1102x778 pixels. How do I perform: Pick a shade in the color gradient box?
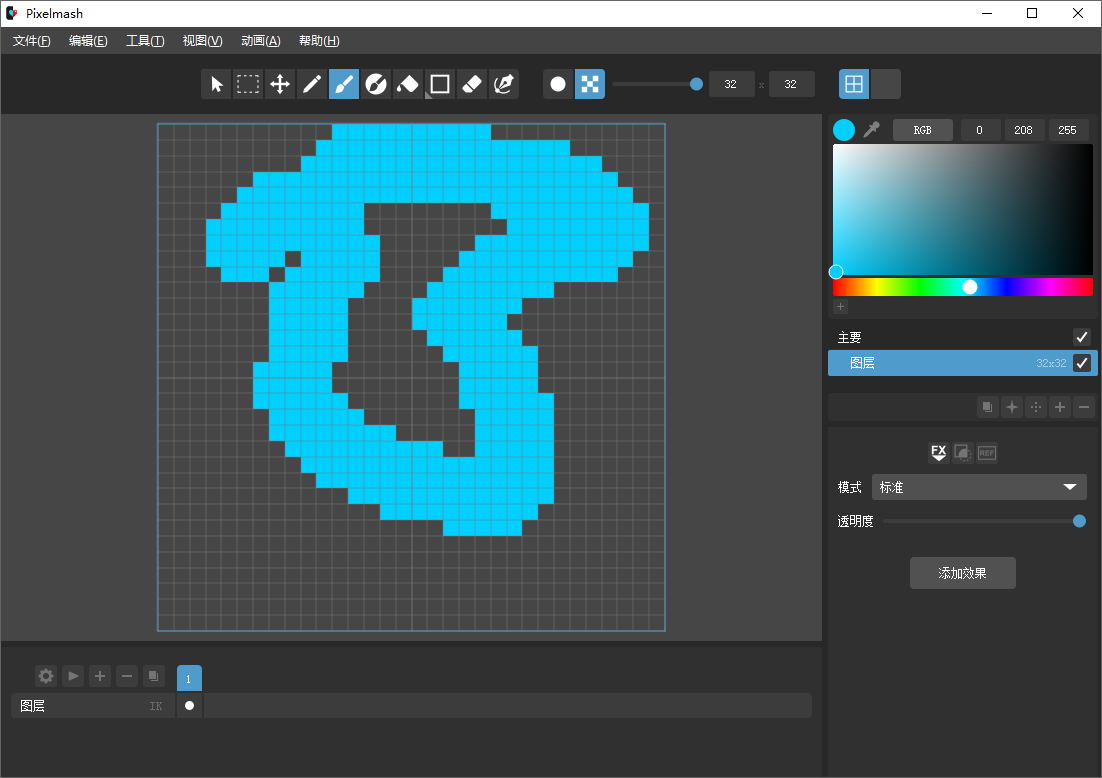(963, 209)
